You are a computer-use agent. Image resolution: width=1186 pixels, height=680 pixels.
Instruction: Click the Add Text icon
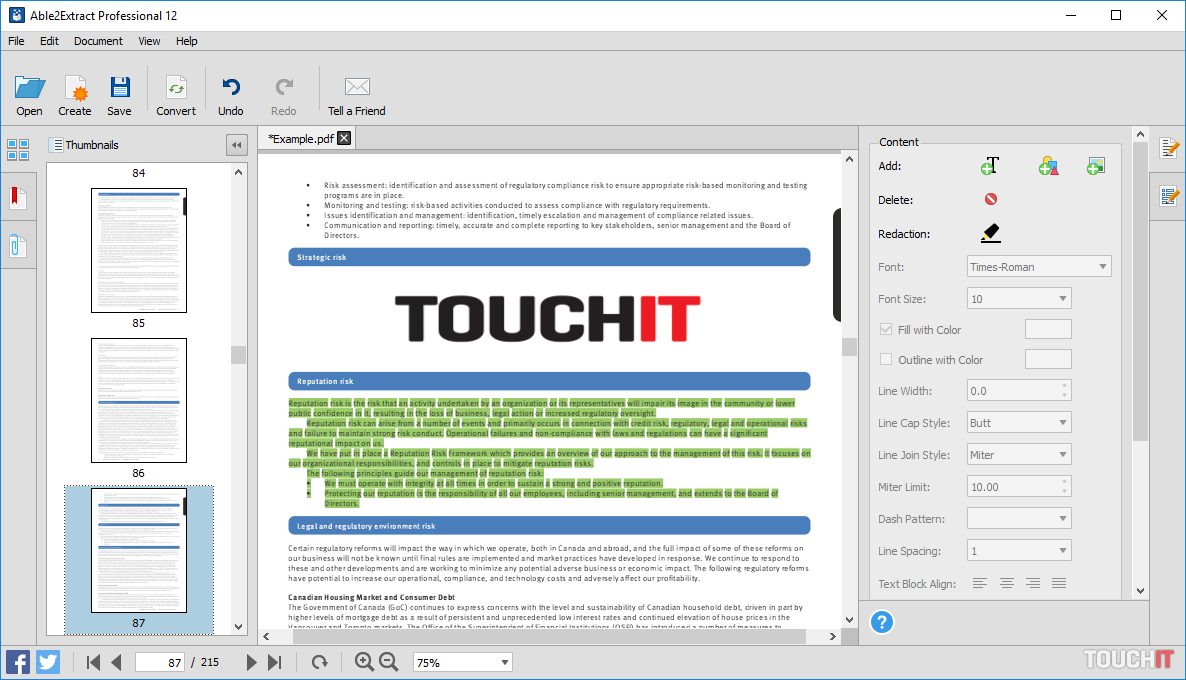(x=990, y=166)
